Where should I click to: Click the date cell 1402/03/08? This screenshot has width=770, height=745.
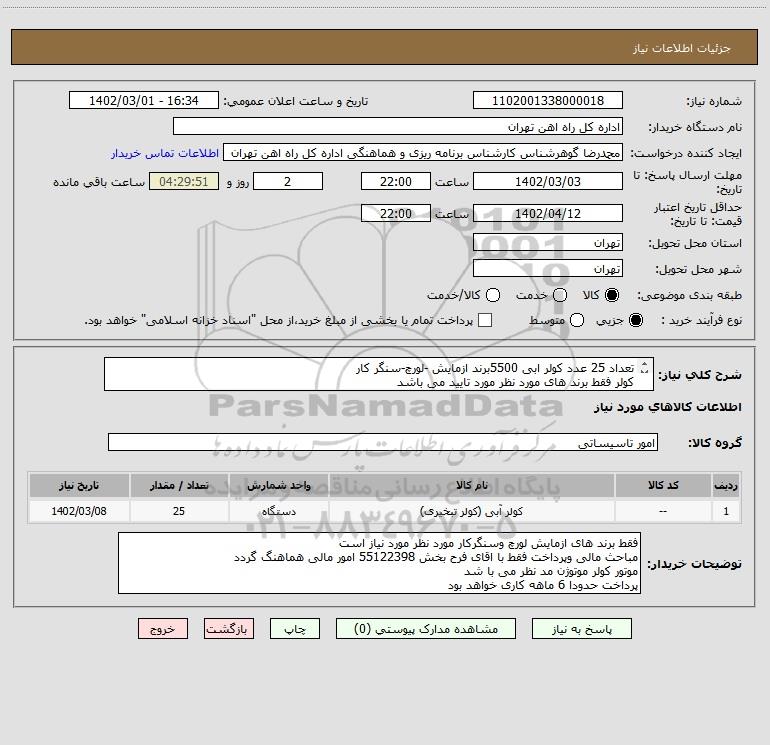tap(79, 511)
